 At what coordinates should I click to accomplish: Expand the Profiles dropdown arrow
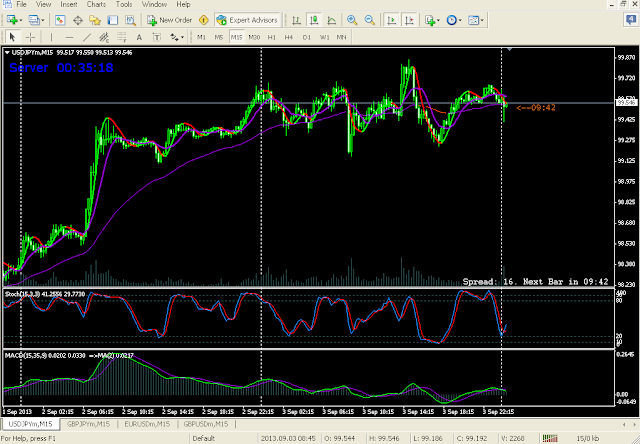[43, 20]
